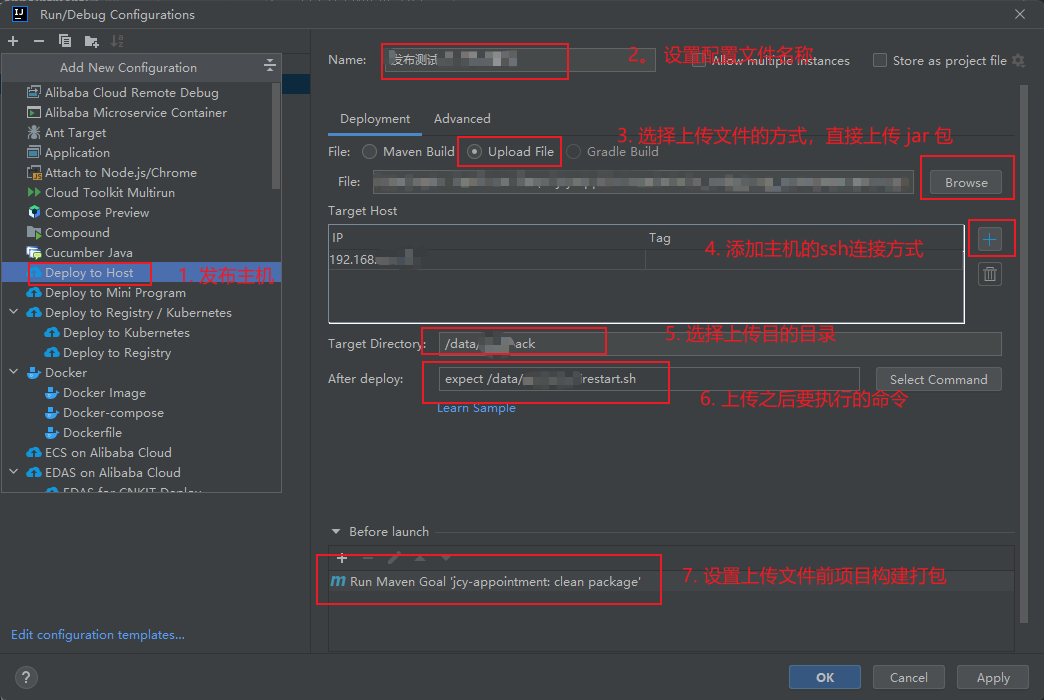Click the Deploy to Kubernetes icon
This screenshot has width=1044, height=700.
[52, 332]
